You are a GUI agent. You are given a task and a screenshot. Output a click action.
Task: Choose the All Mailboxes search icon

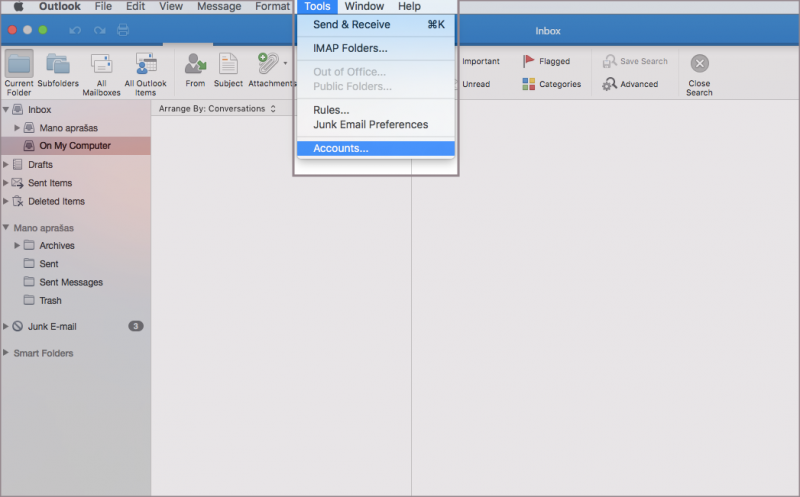[x=101, y=65]
